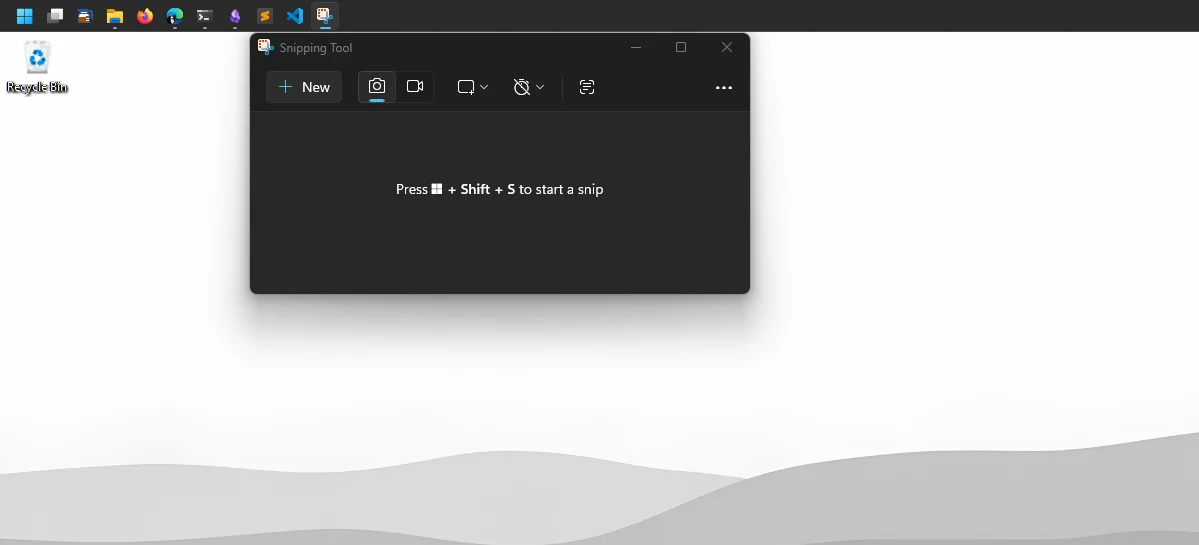
Task: Open the purple crystal Obsidian icon
Action: (x=235, y=16)
